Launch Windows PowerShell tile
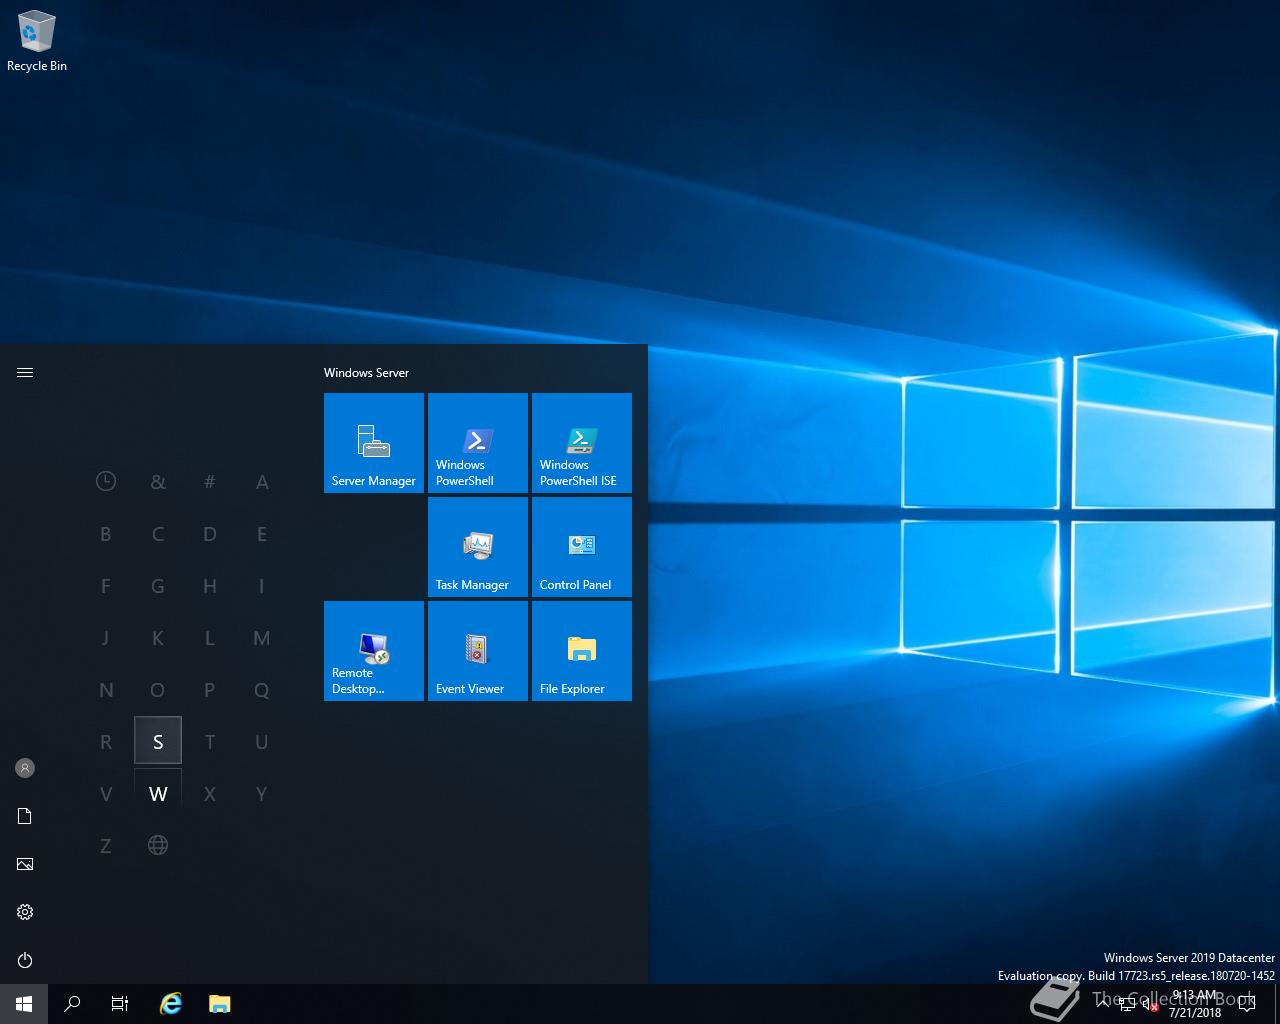The height and width of the screenshot is (1024, 1280). [478, 443]
